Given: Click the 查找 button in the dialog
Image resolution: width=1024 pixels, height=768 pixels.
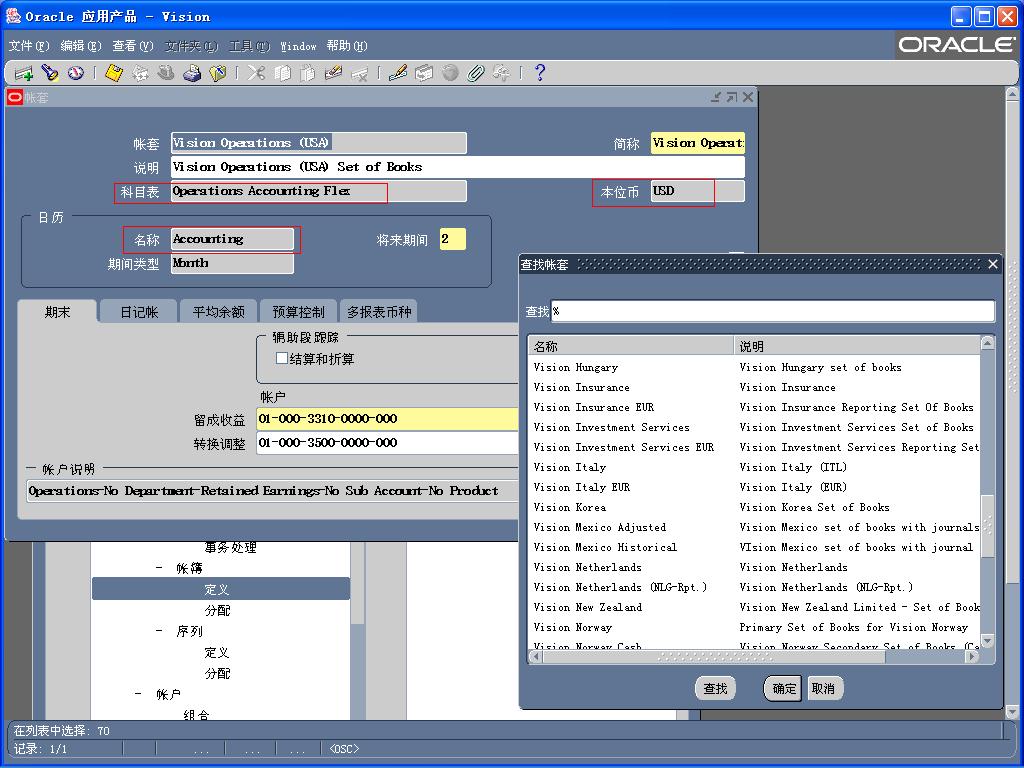Looking at the screenshot, I should [715, 688].
